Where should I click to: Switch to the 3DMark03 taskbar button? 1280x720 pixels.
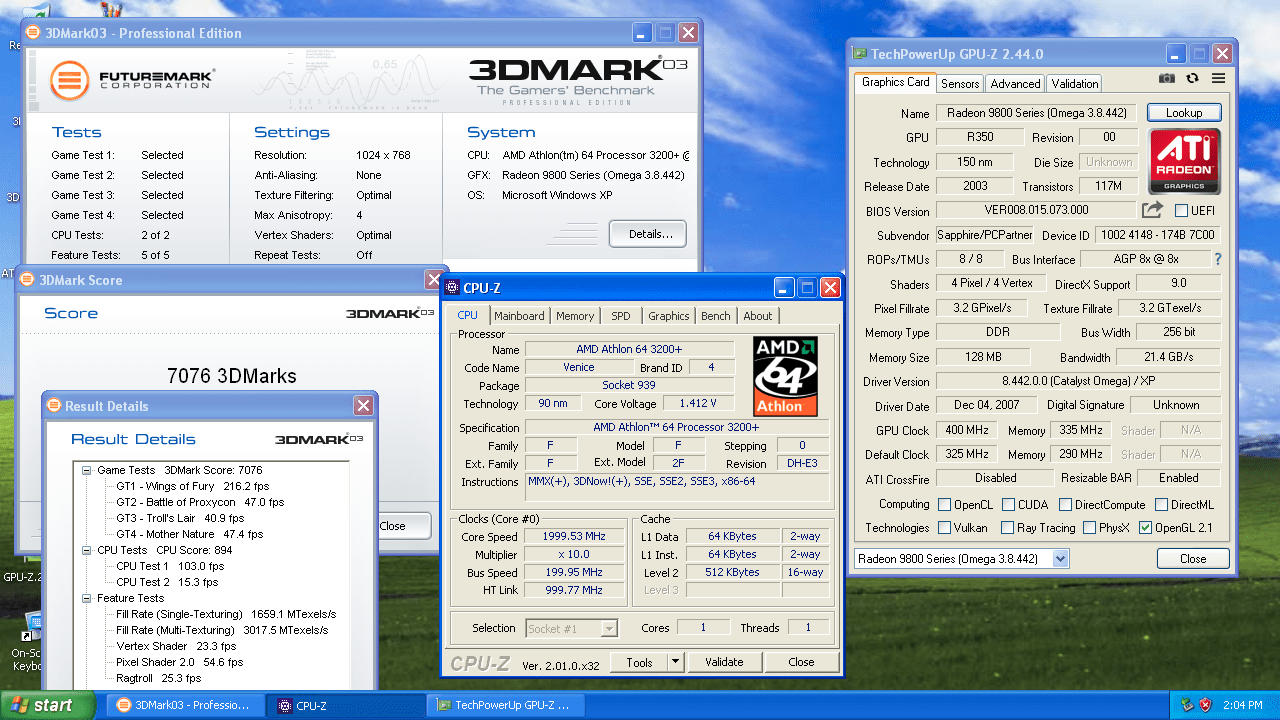187,705
